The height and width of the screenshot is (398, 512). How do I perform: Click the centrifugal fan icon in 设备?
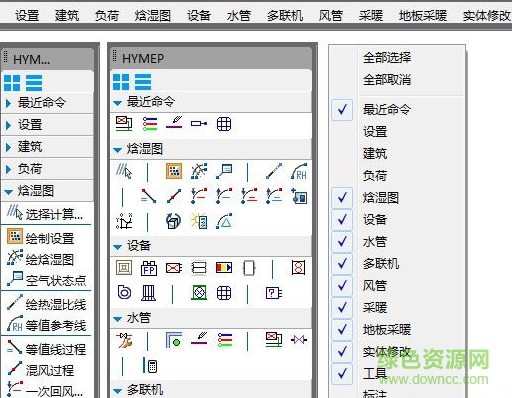[124, 293]
